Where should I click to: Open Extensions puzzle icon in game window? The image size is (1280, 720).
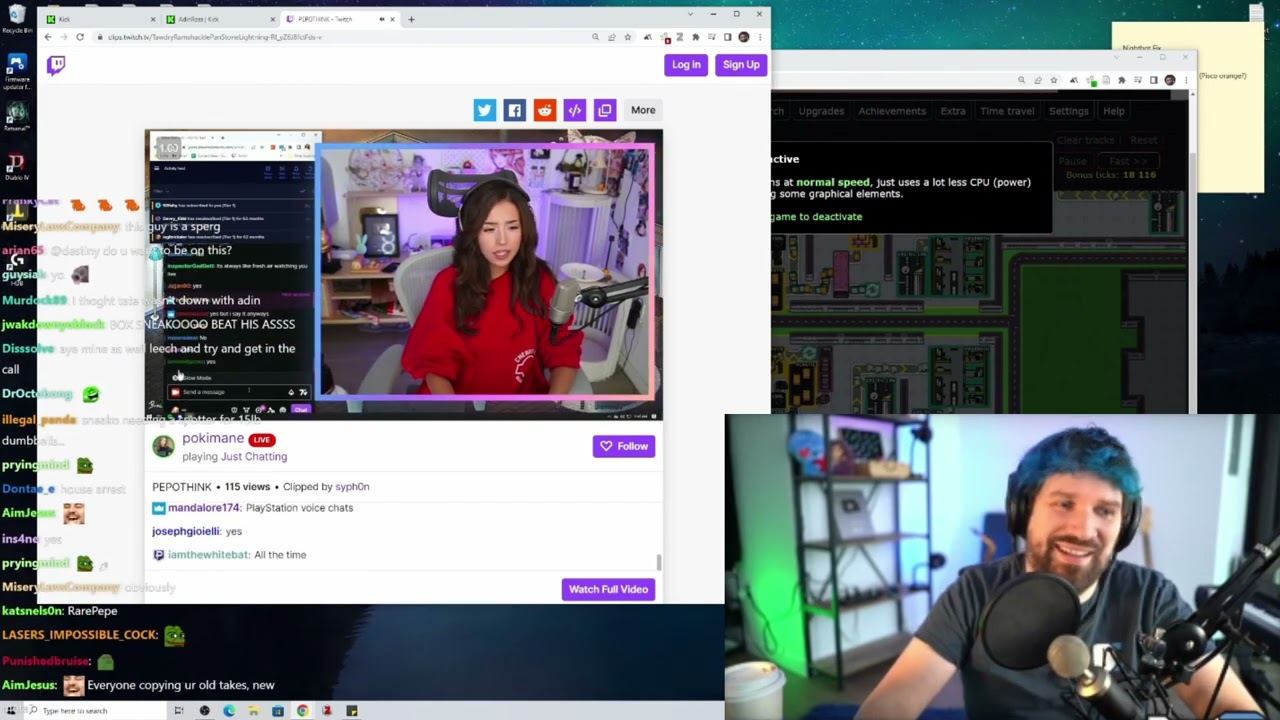(1121, 80)
